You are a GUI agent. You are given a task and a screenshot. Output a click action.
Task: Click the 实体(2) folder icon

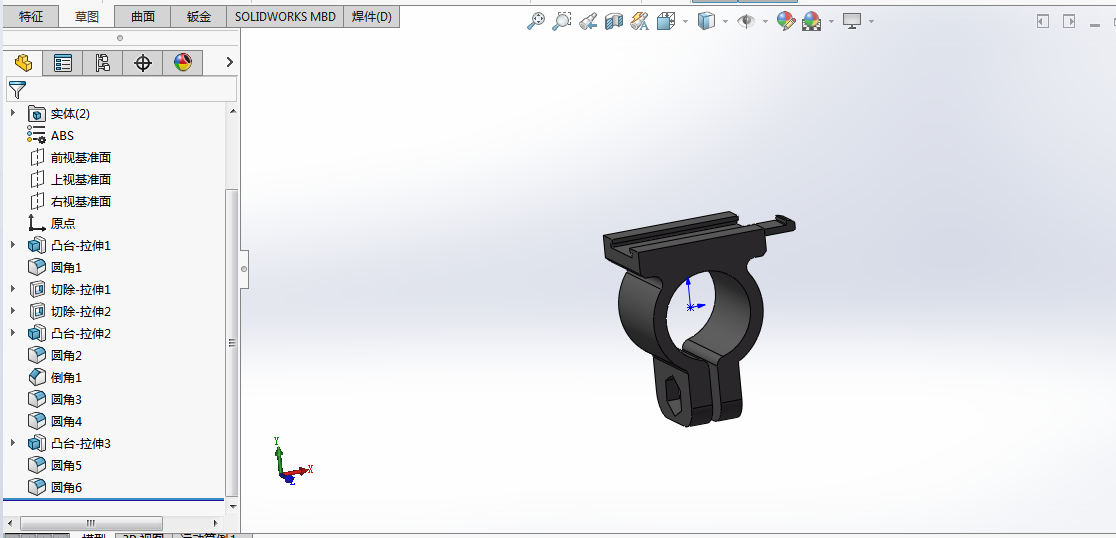click(36, 113)
